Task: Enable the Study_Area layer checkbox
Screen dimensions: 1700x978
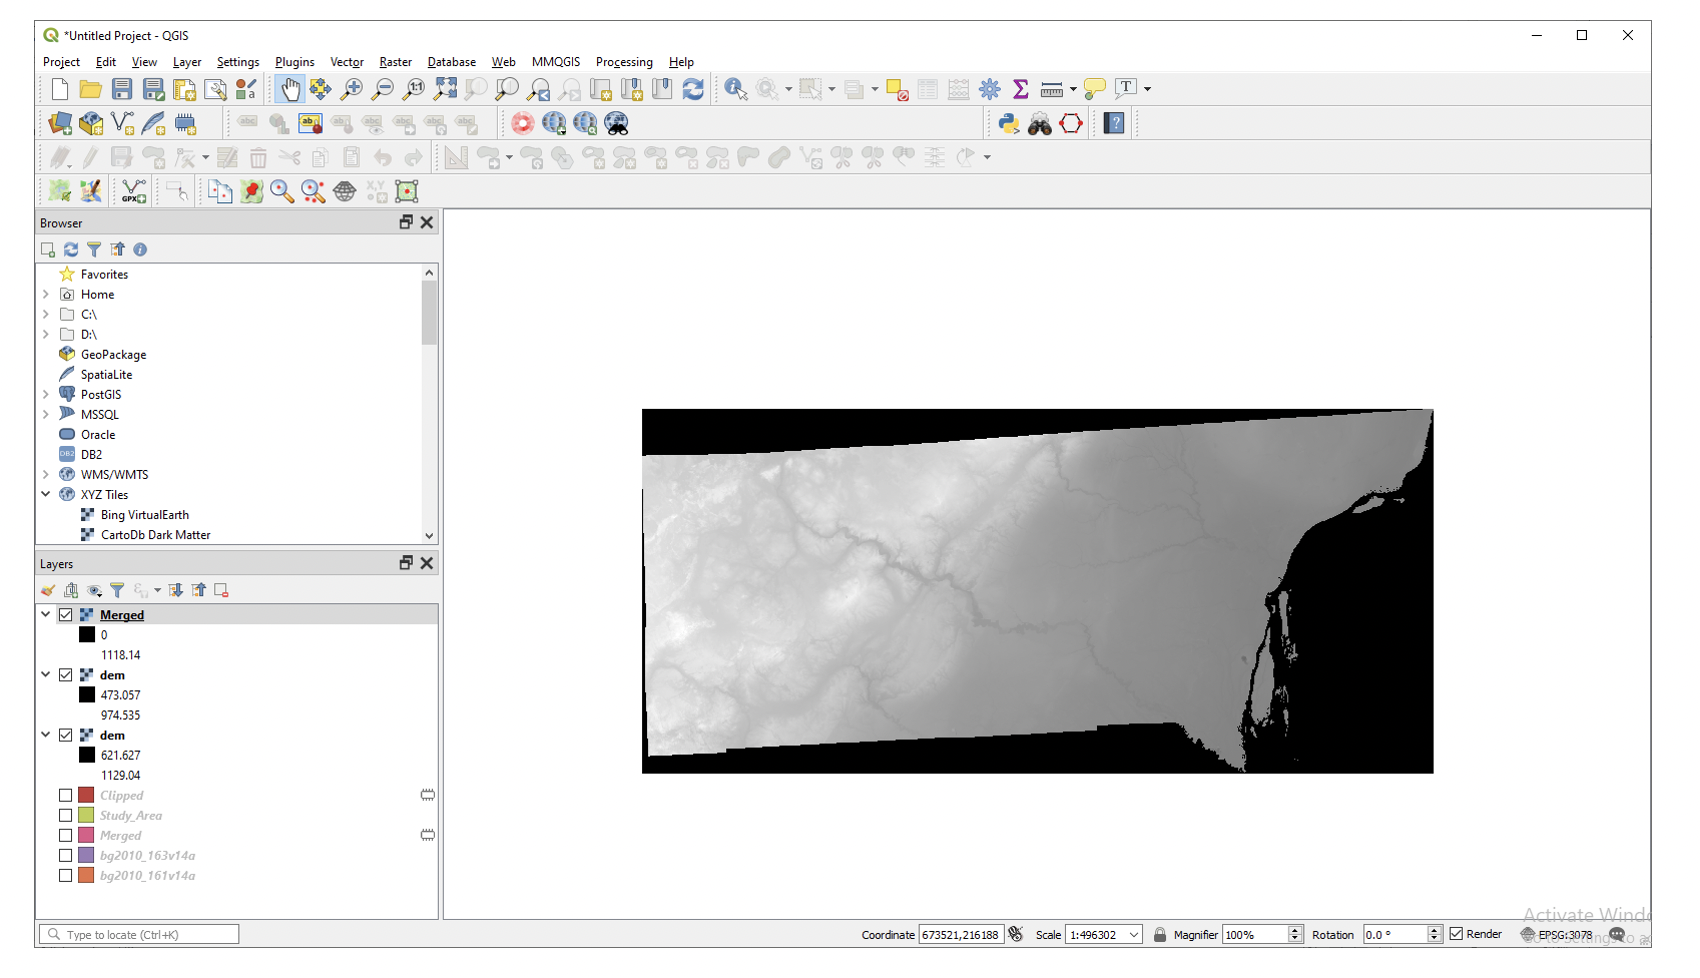Action: point(66,815)
